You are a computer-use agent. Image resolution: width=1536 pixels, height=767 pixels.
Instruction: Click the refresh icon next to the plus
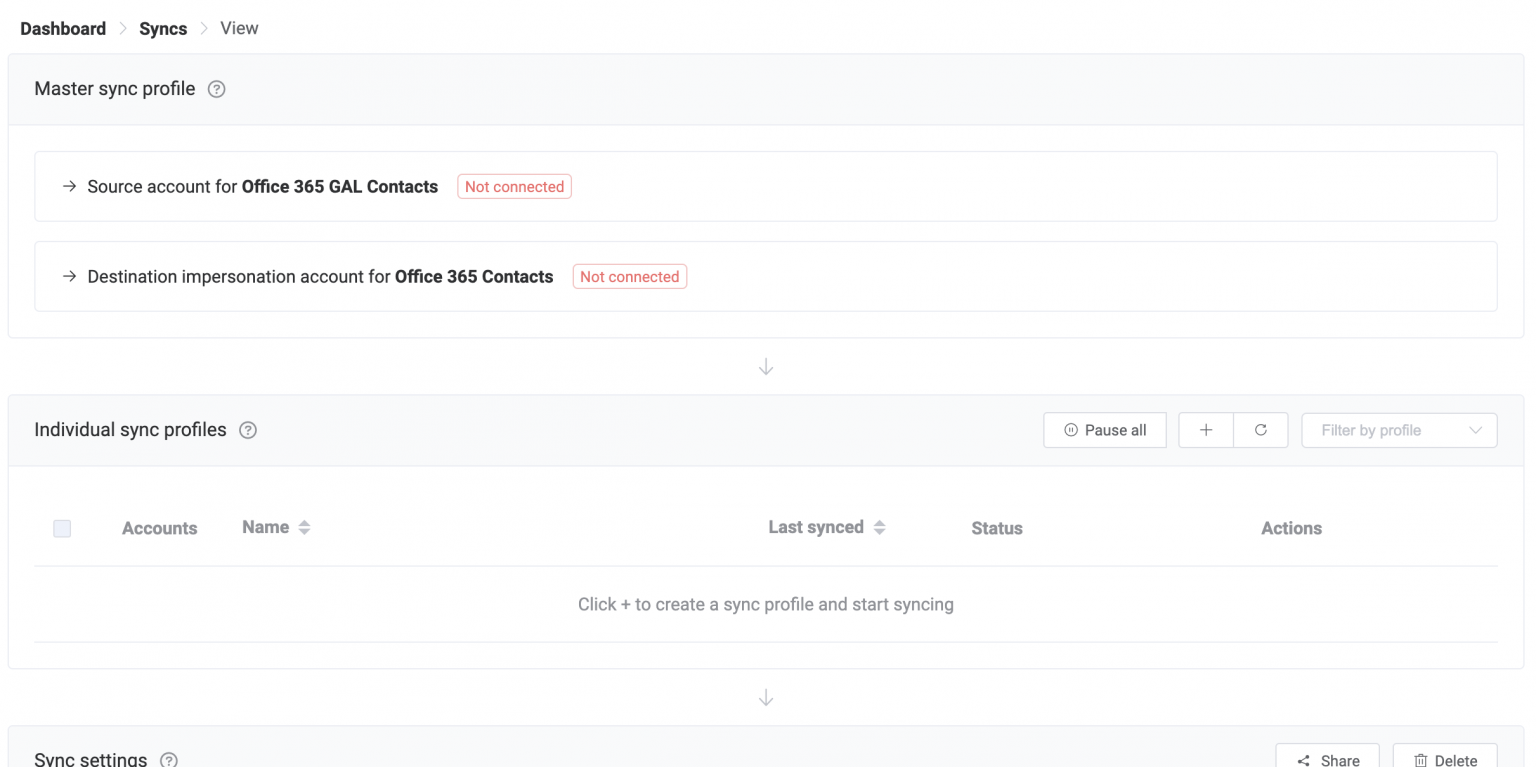1261,430
